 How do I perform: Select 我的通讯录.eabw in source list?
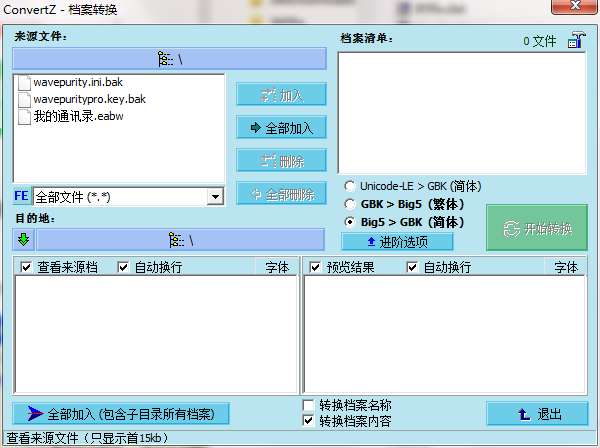coord(78,116)
